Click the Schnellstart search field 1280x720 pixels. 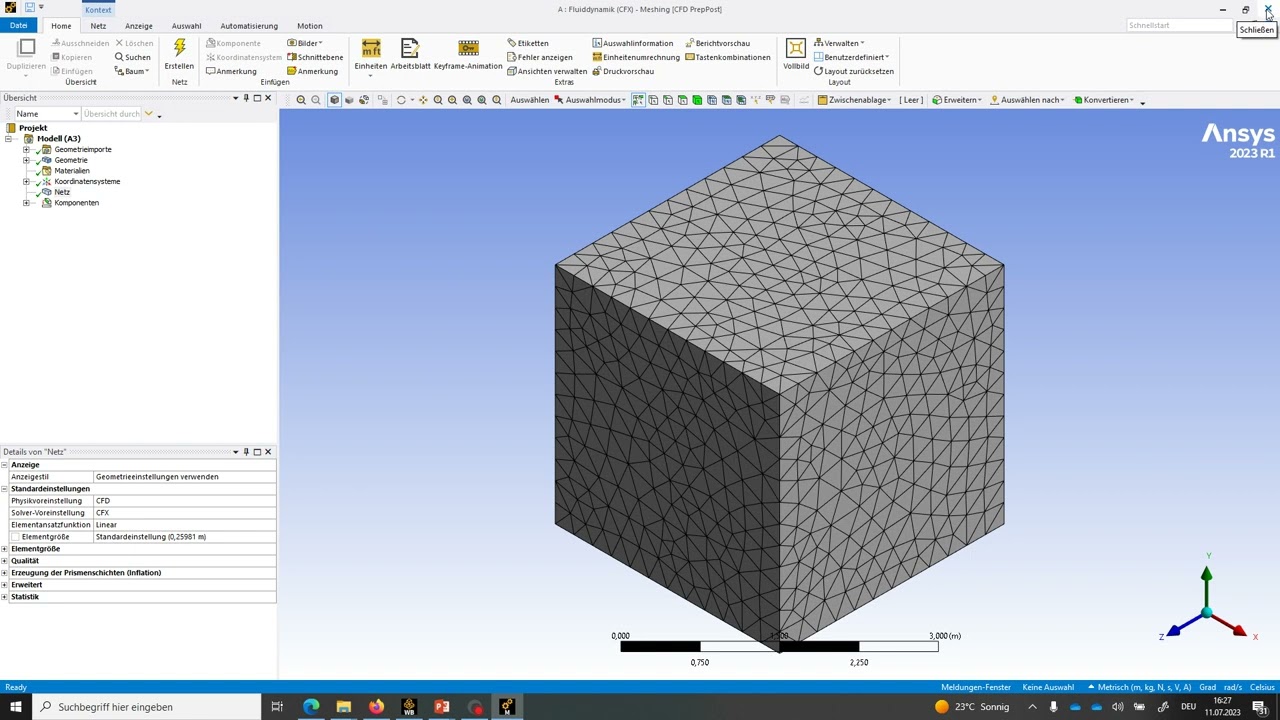point(1180,25)
